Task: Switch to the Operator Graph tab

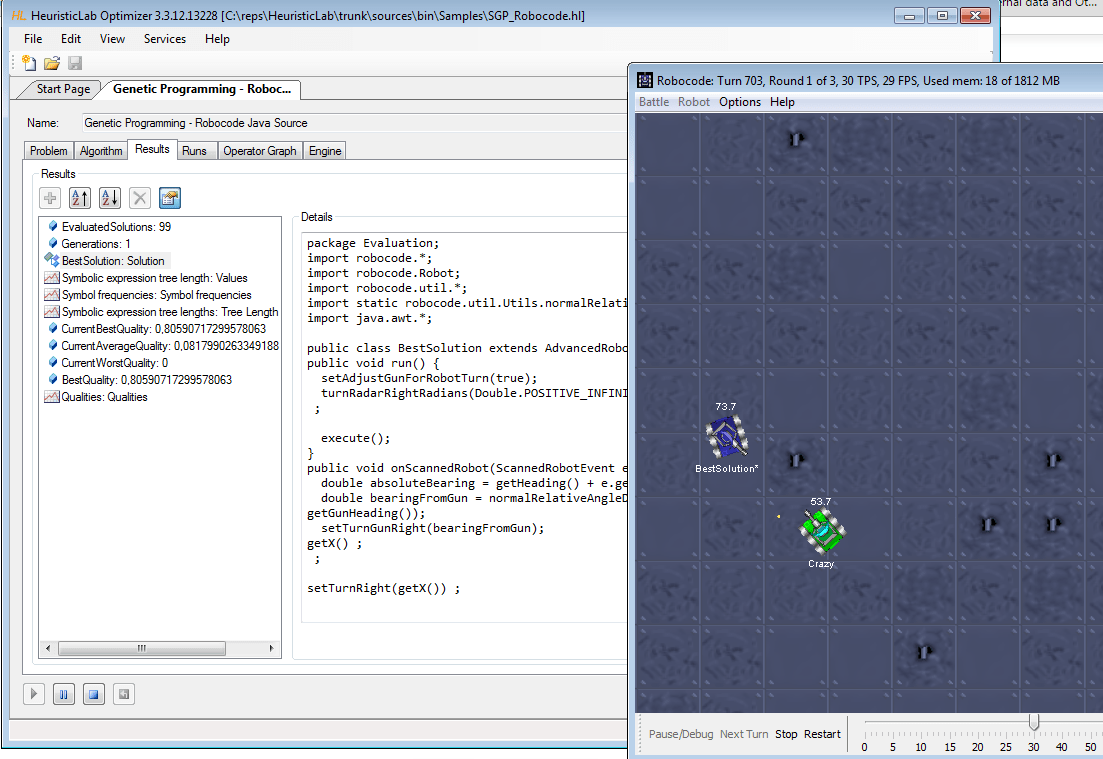Action: point(259,151)
